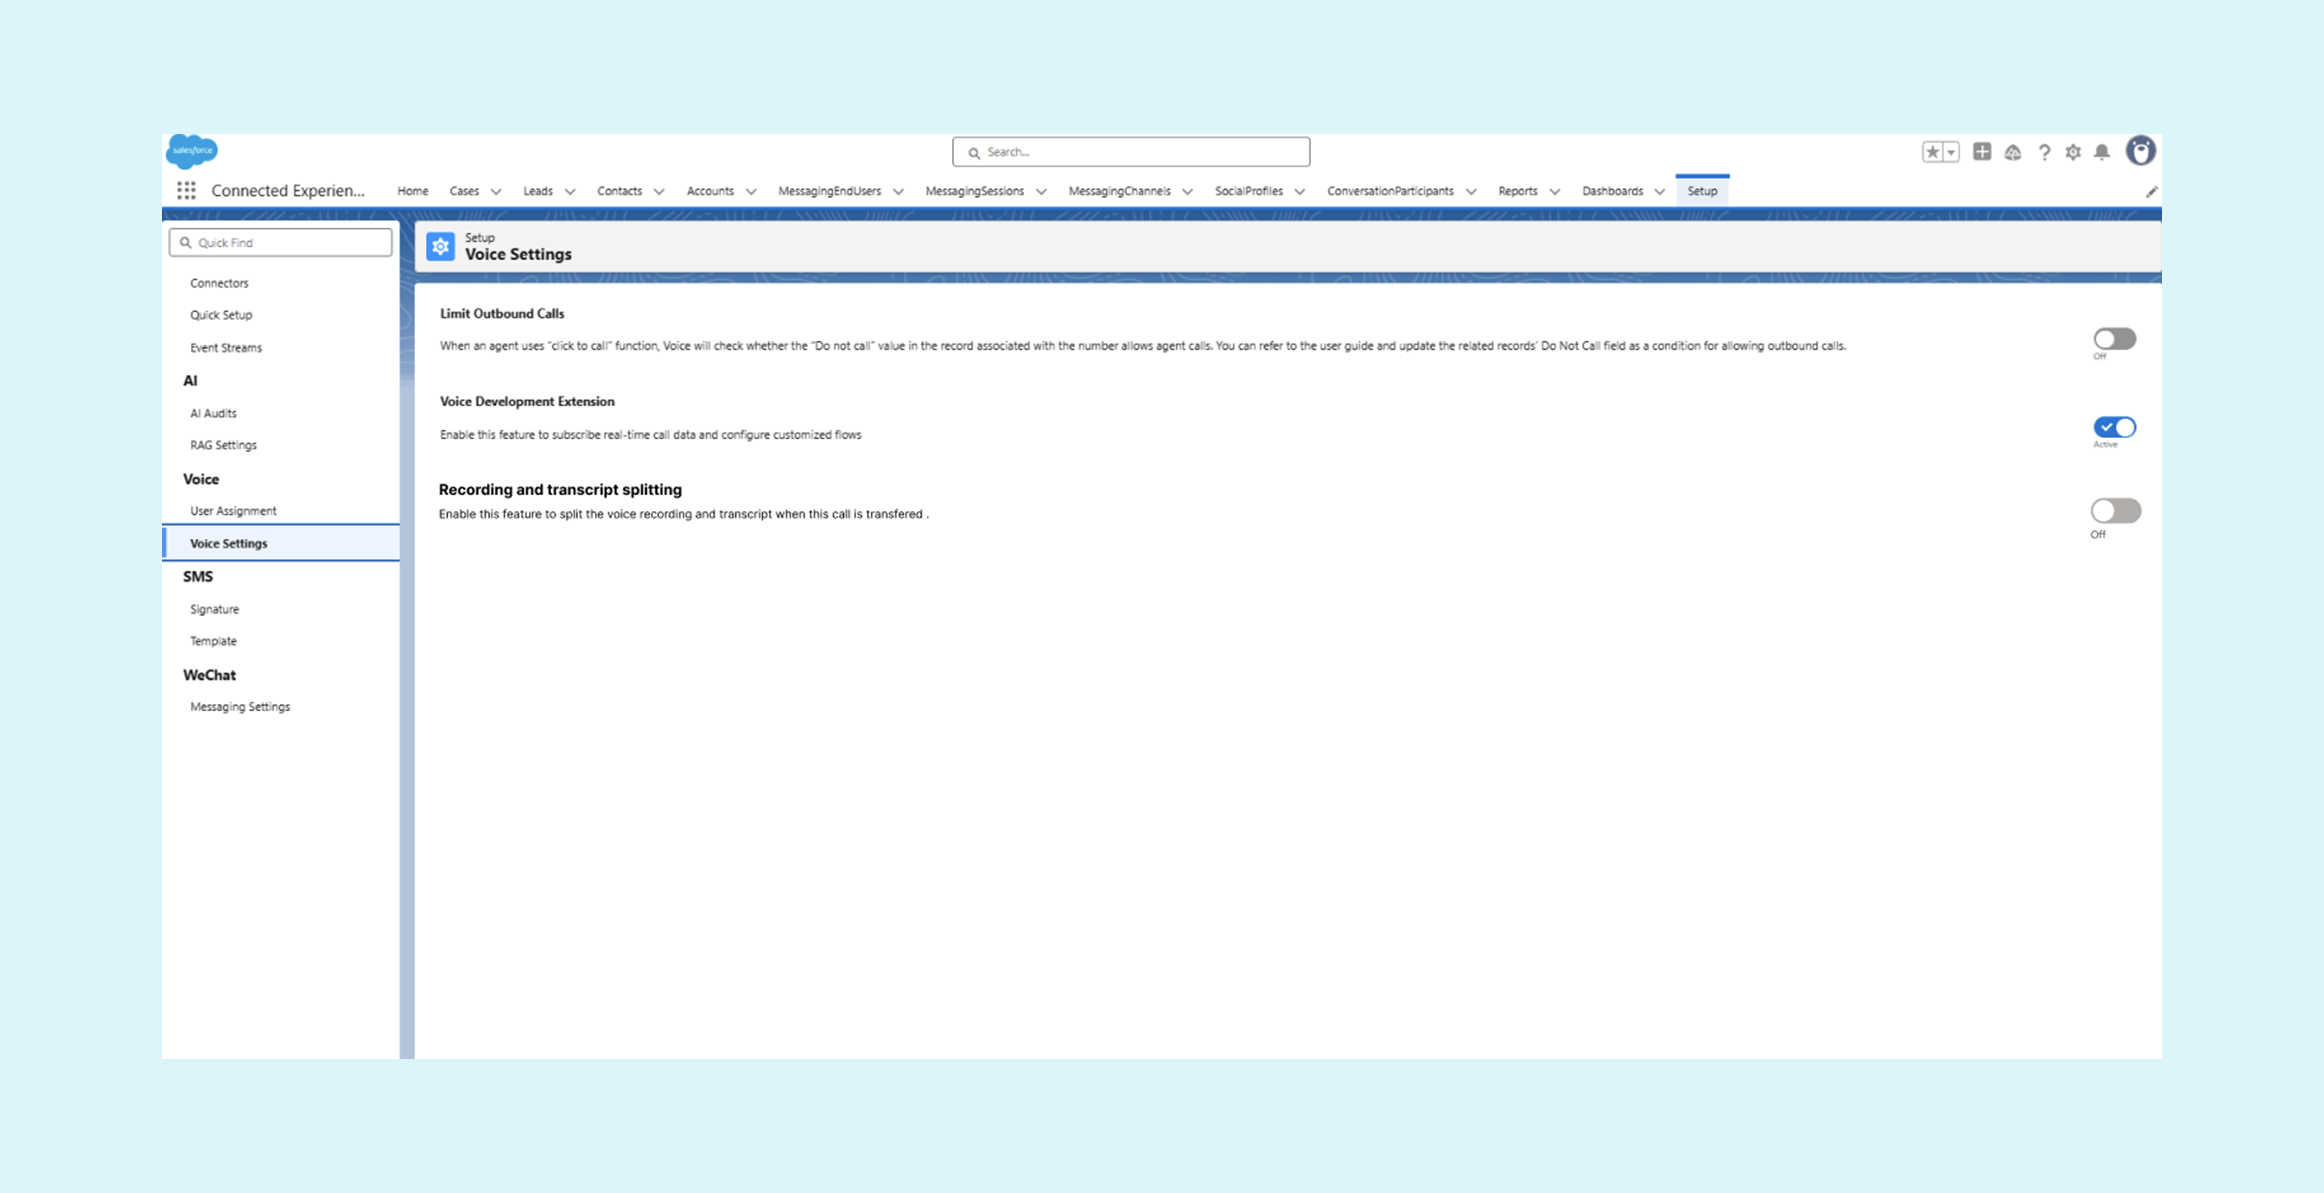
Task: Open the Reports tab
Action: 1517,191
